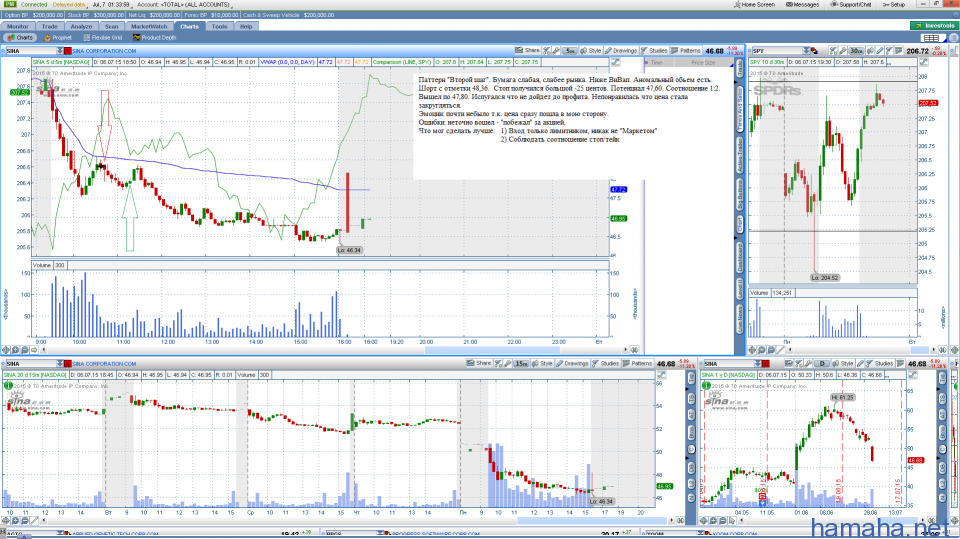Toggle the Level II side tab
Screen dimensions: 960x539
tap(740, 289)
